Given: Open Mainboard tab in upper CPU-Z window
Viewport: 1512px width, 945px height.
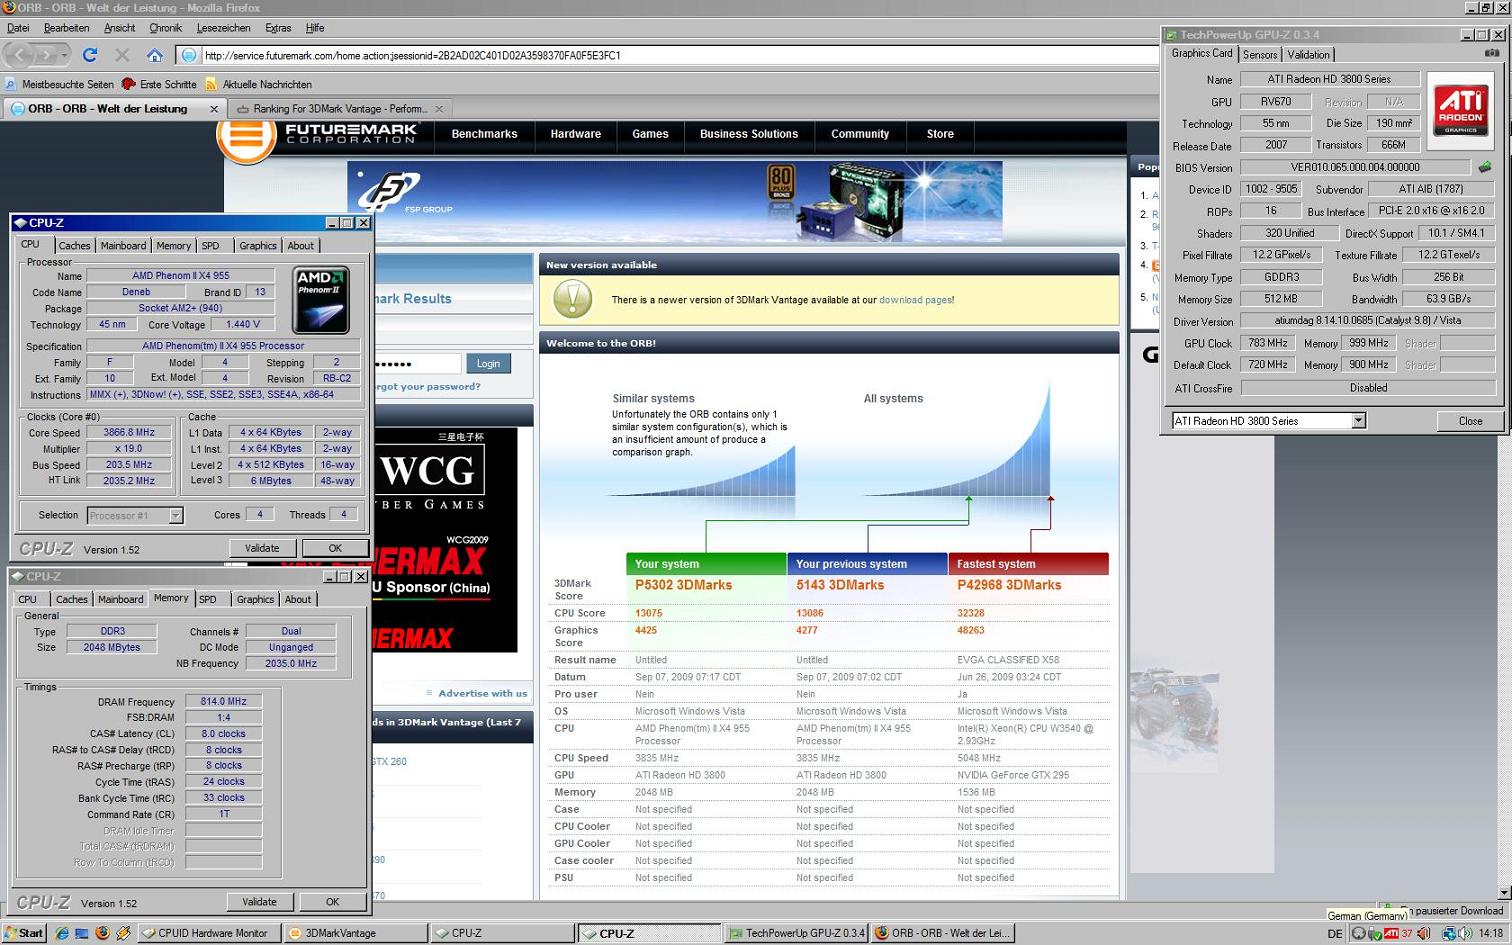Looking at the screenshot, I should [123, 245].
